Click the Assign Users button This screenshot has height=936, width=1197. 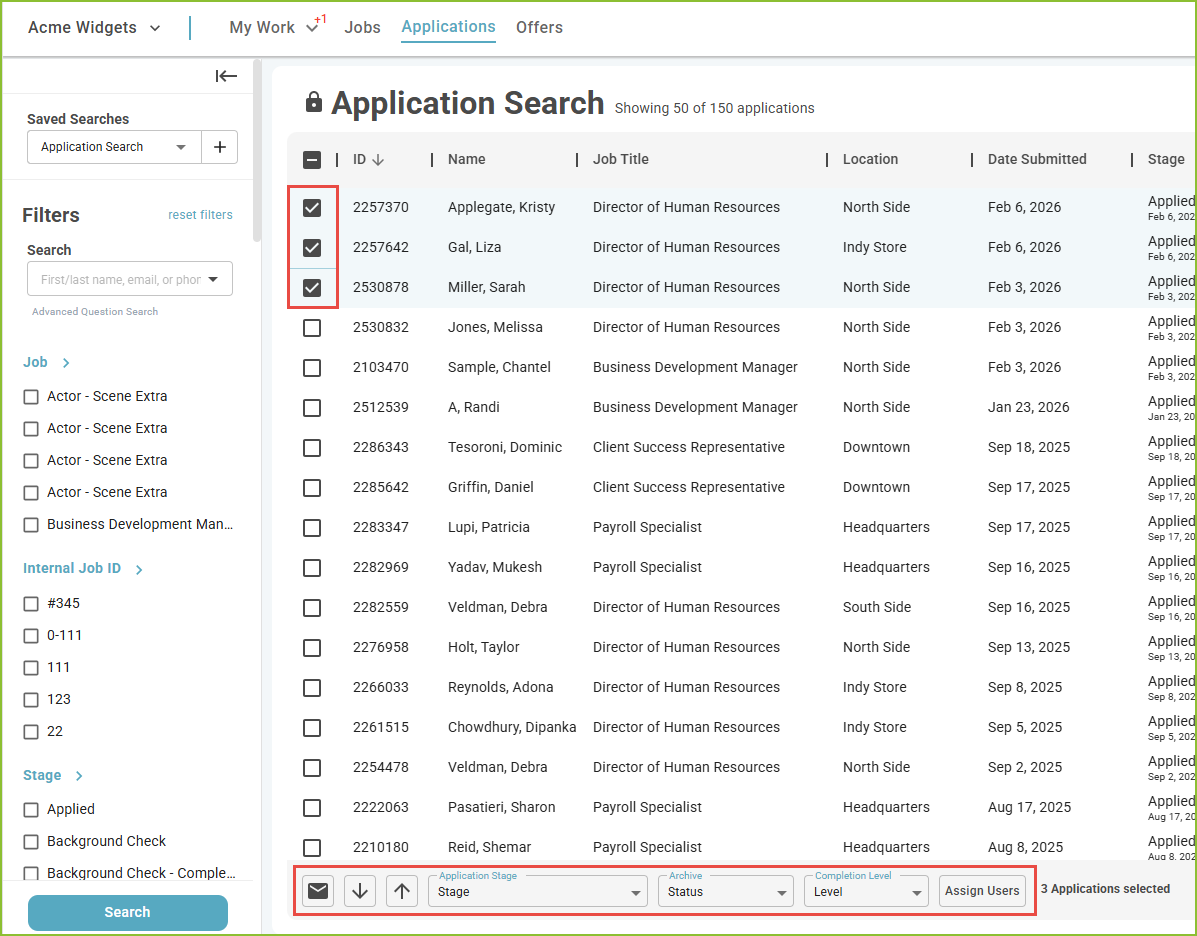(x=982, y=891)
